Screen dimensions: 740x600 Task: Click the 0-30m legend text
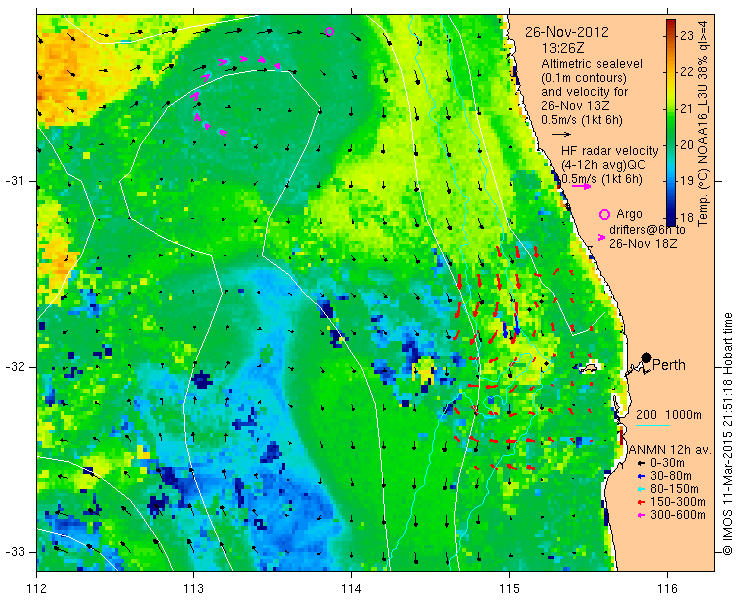coord(667,463)
